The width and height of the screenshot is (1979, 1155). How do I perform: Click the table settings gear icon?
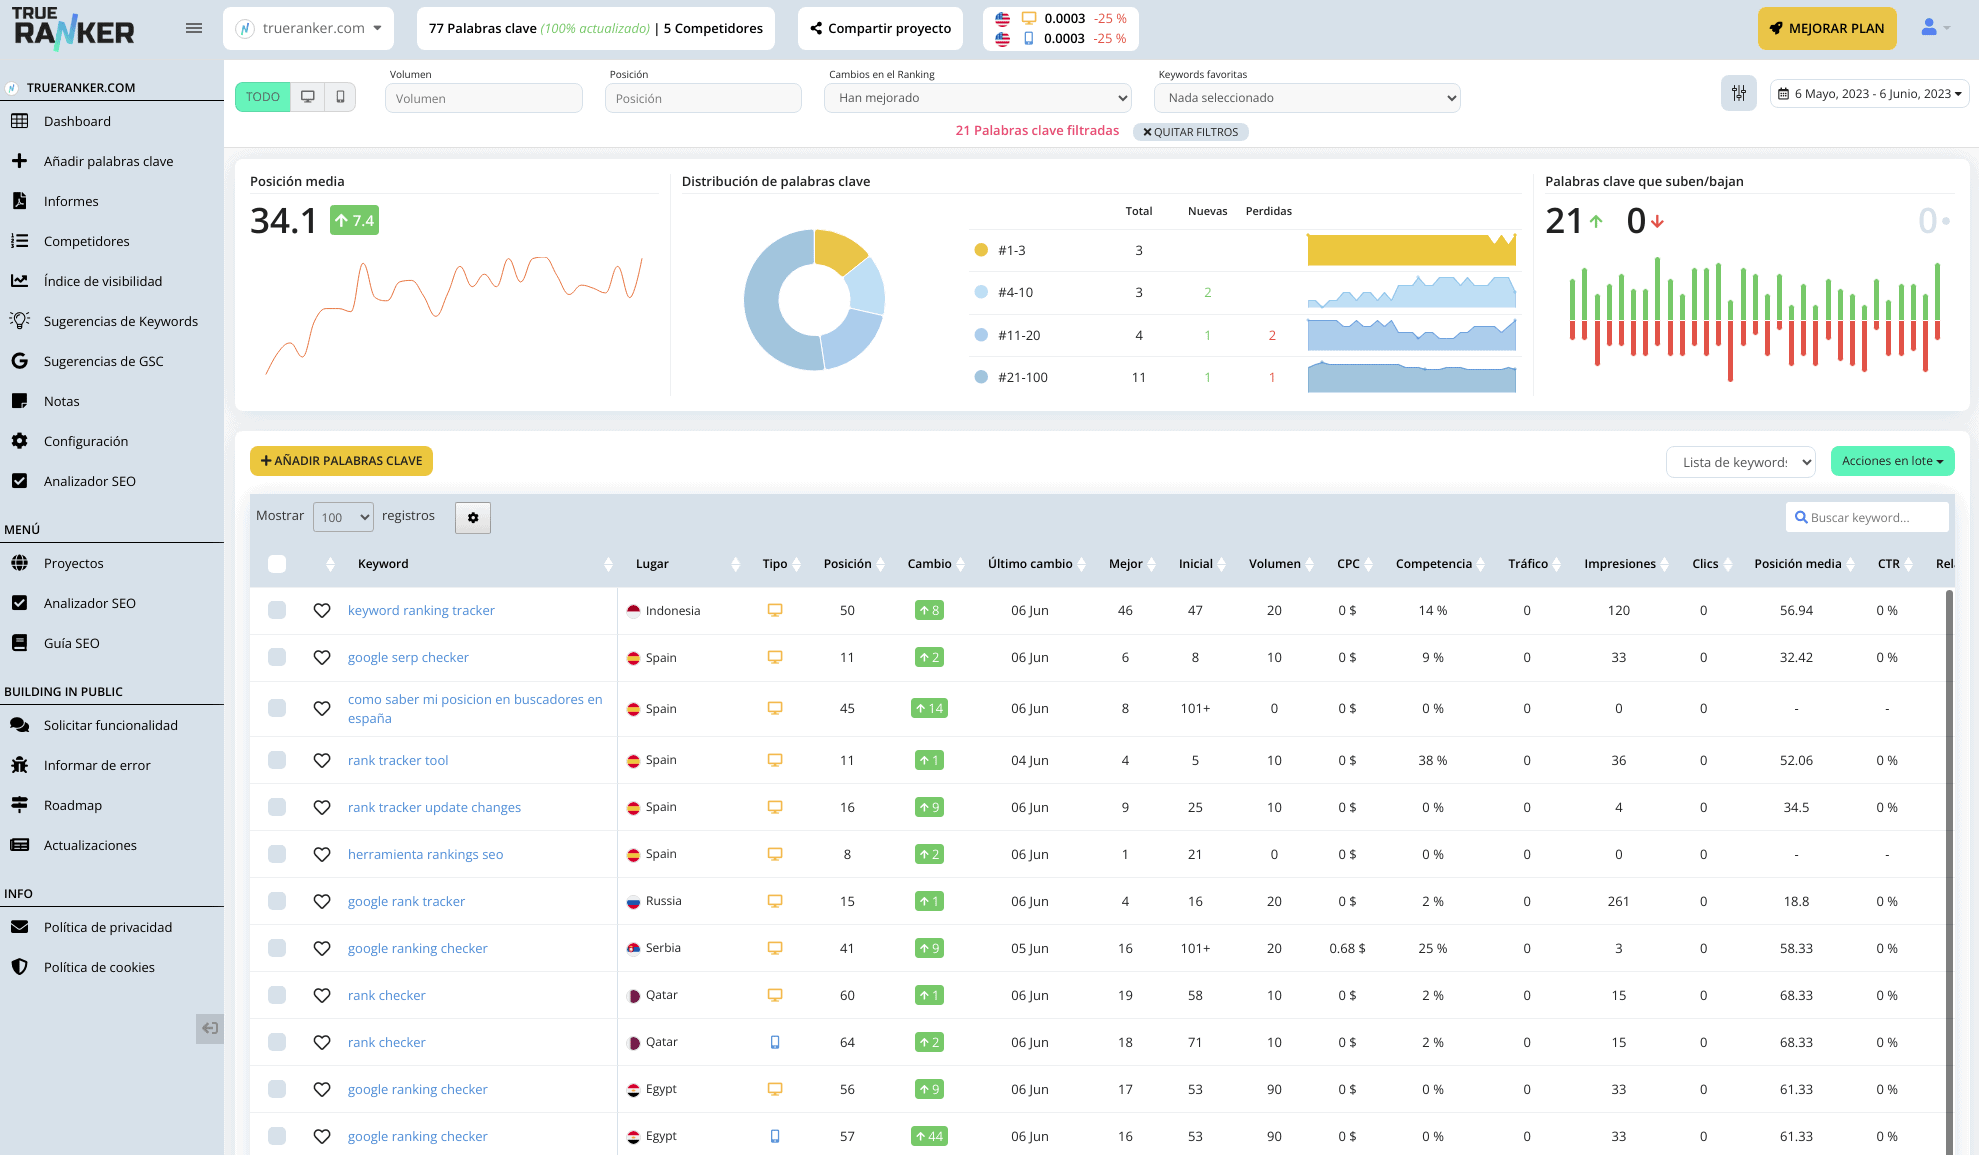(473, 518)
